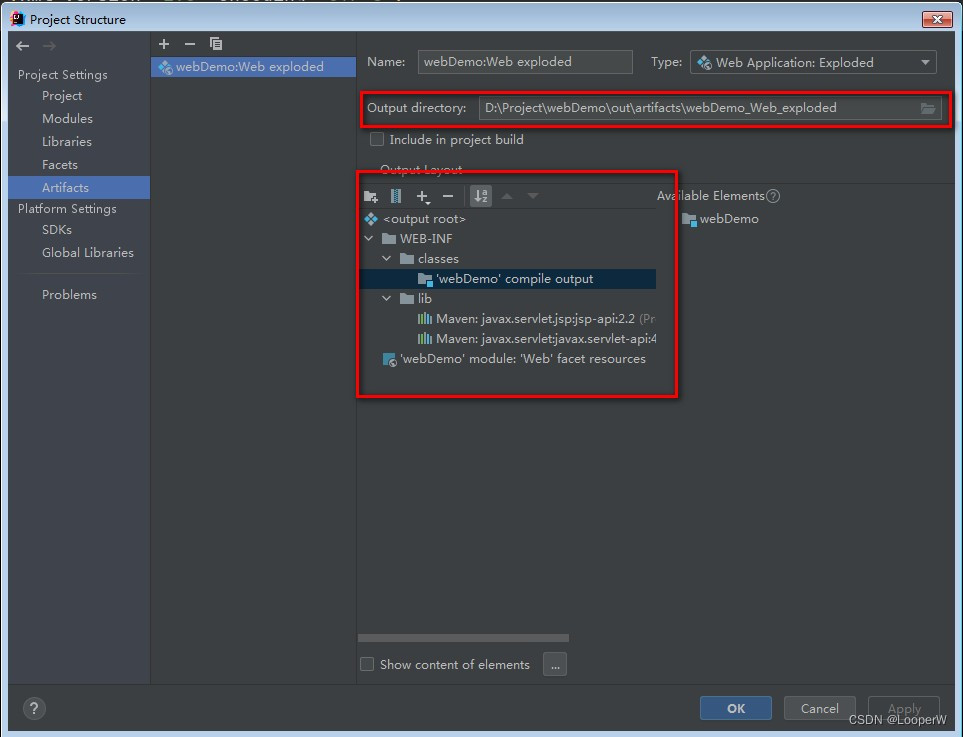The width and height of the screenshot is (963, 737).
Task: Remove element from output layout
Action: point(448,197)
